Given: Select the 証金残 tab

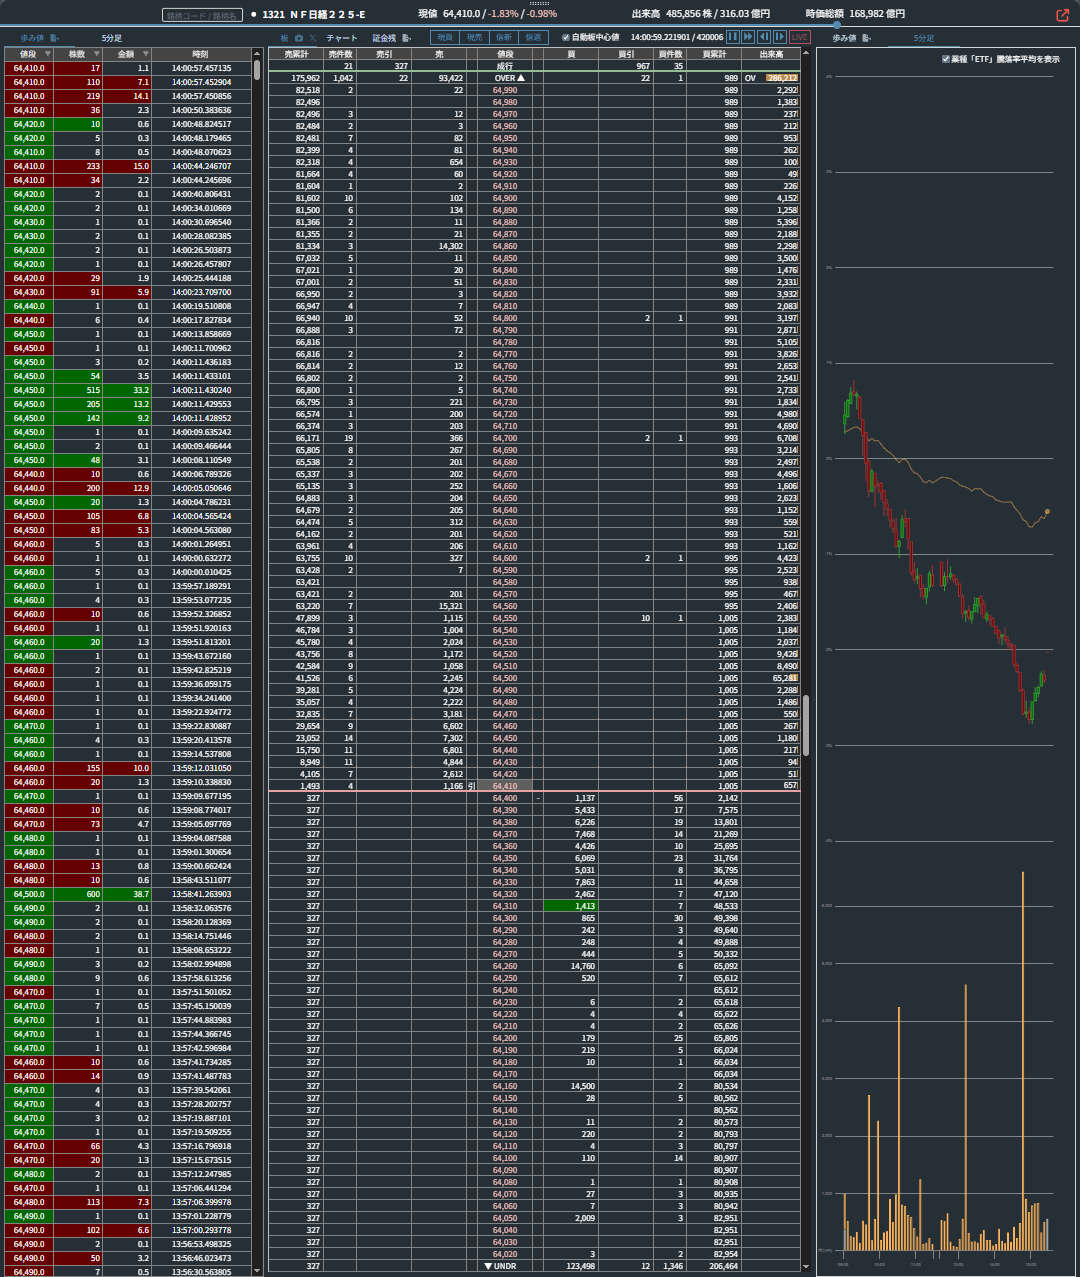Looking at the screenshot, I should [x=384, y=38].
